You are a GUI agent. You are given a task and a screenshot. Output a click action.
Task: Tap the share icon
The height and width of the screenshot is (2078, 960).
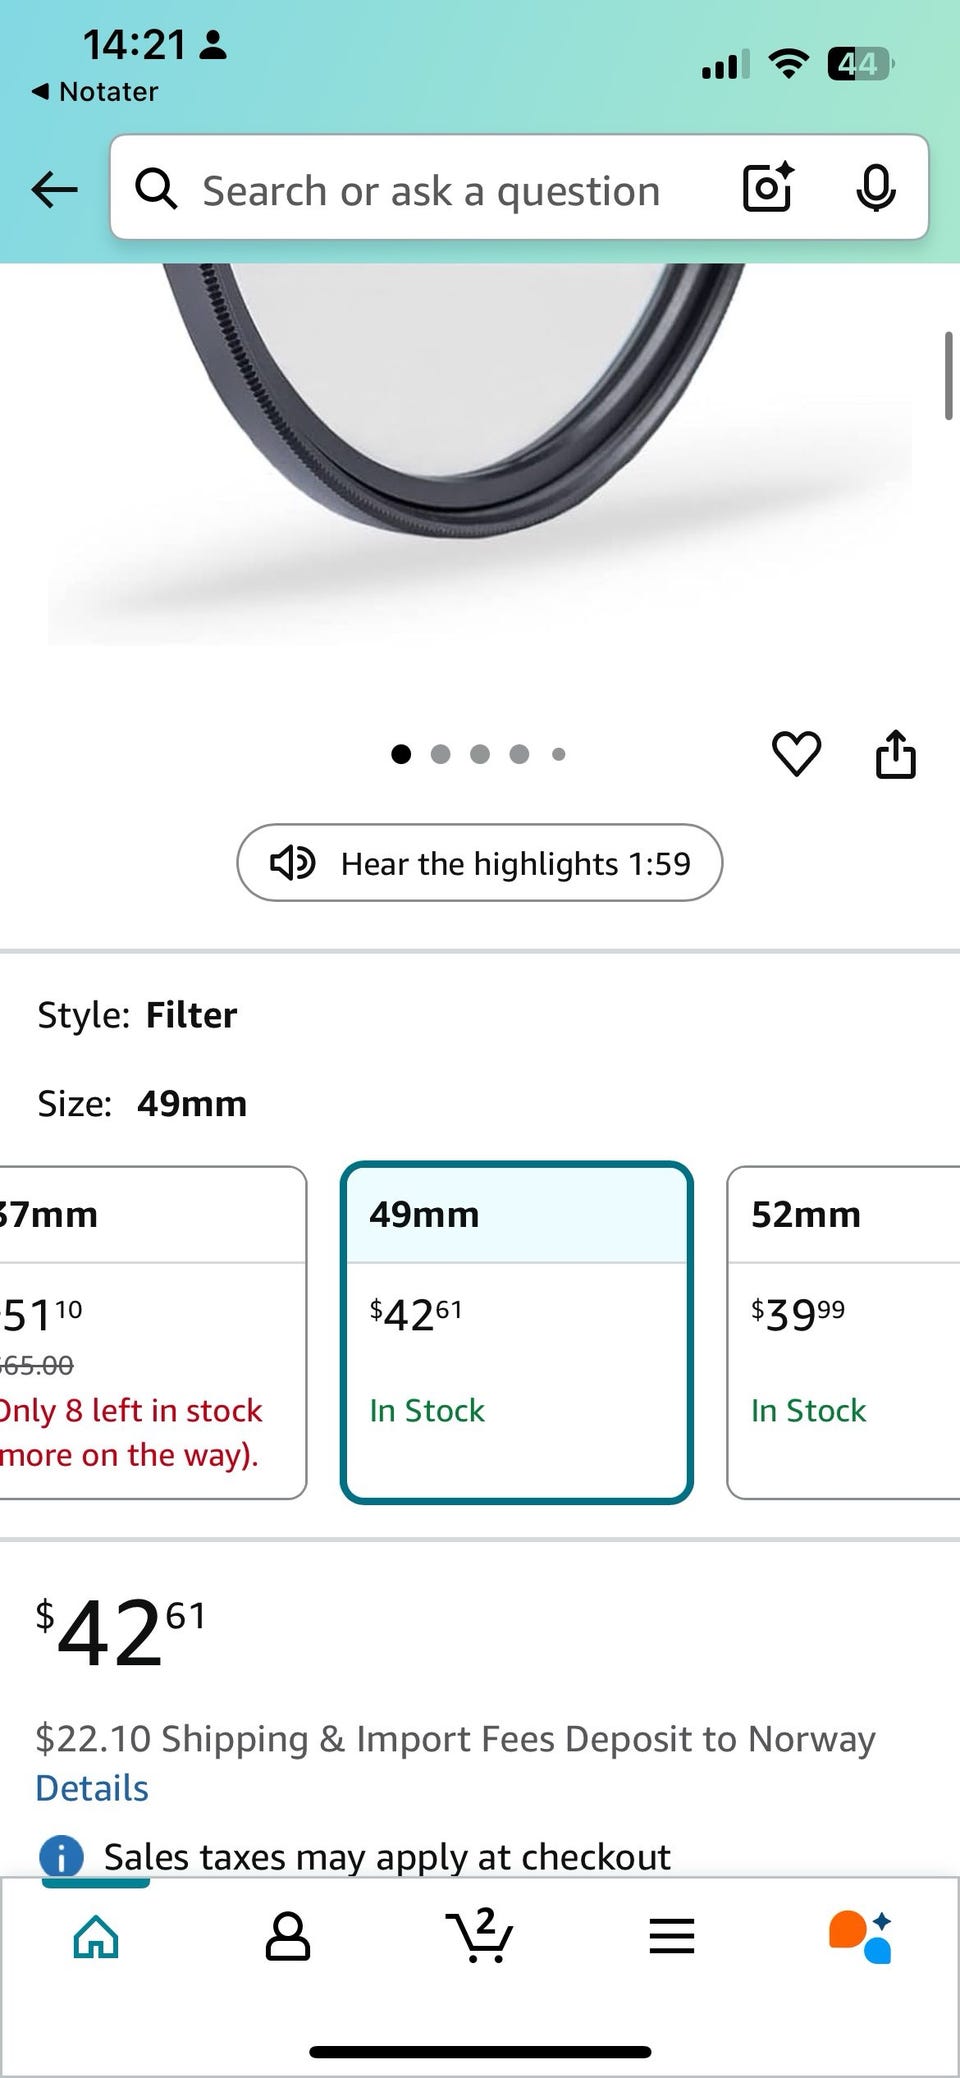pos(895,753)
